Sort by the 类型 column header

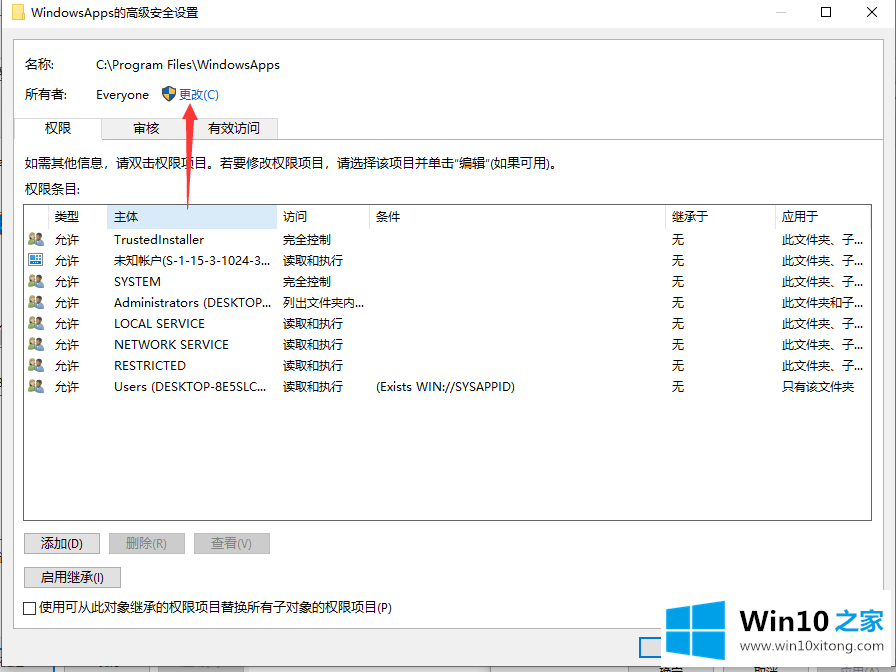click(x=78, y=217)
